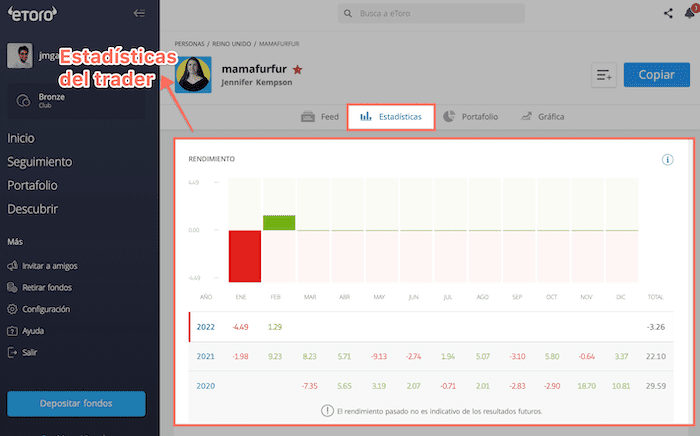The height and width of the screenshot is (436, 700).
Task: Click the 2022 total value -3.26
Action: [656, 327]
